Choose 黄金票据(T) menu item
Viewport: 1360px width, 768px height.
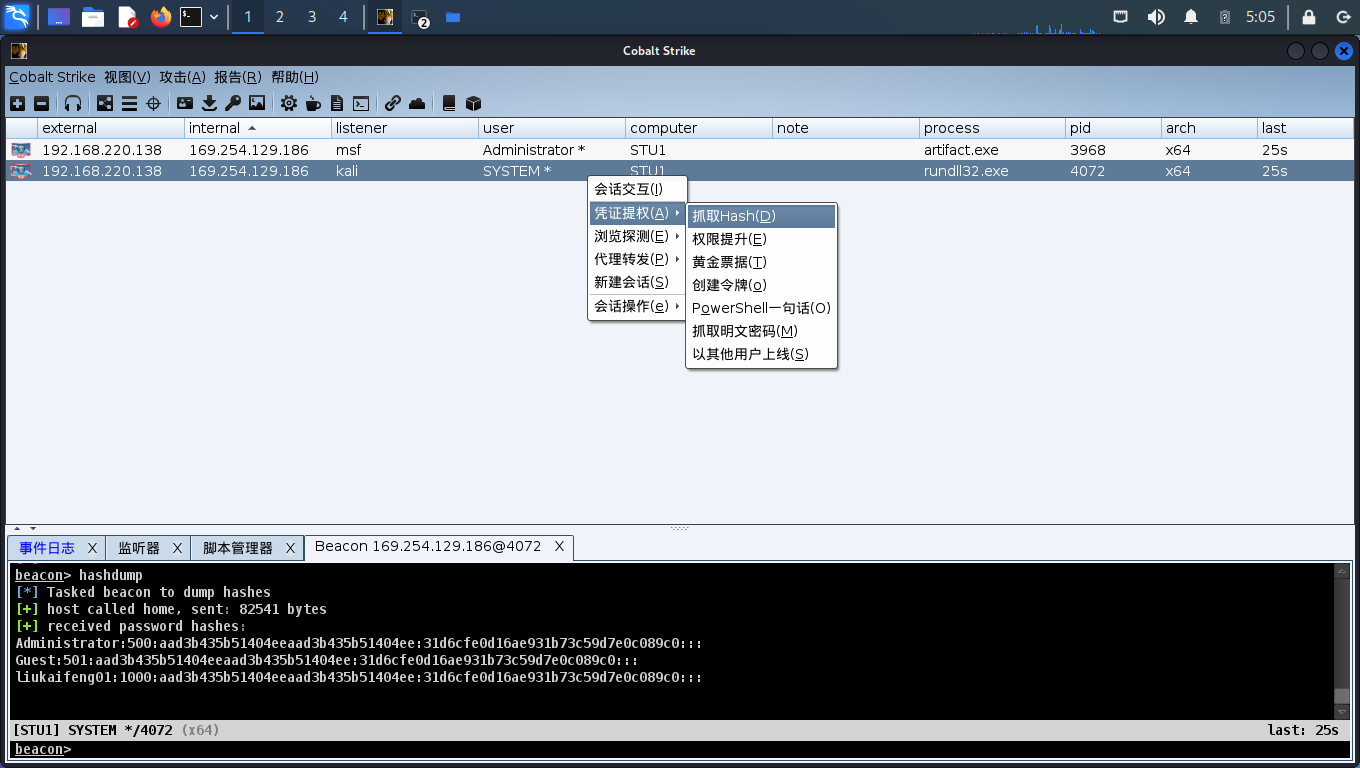[x=761, y=262]
